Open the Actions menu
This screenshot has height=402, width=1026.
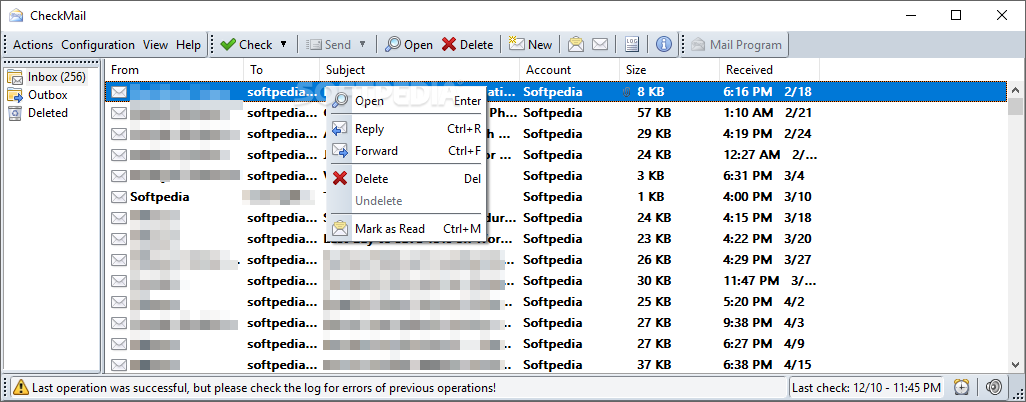[33, 45]
